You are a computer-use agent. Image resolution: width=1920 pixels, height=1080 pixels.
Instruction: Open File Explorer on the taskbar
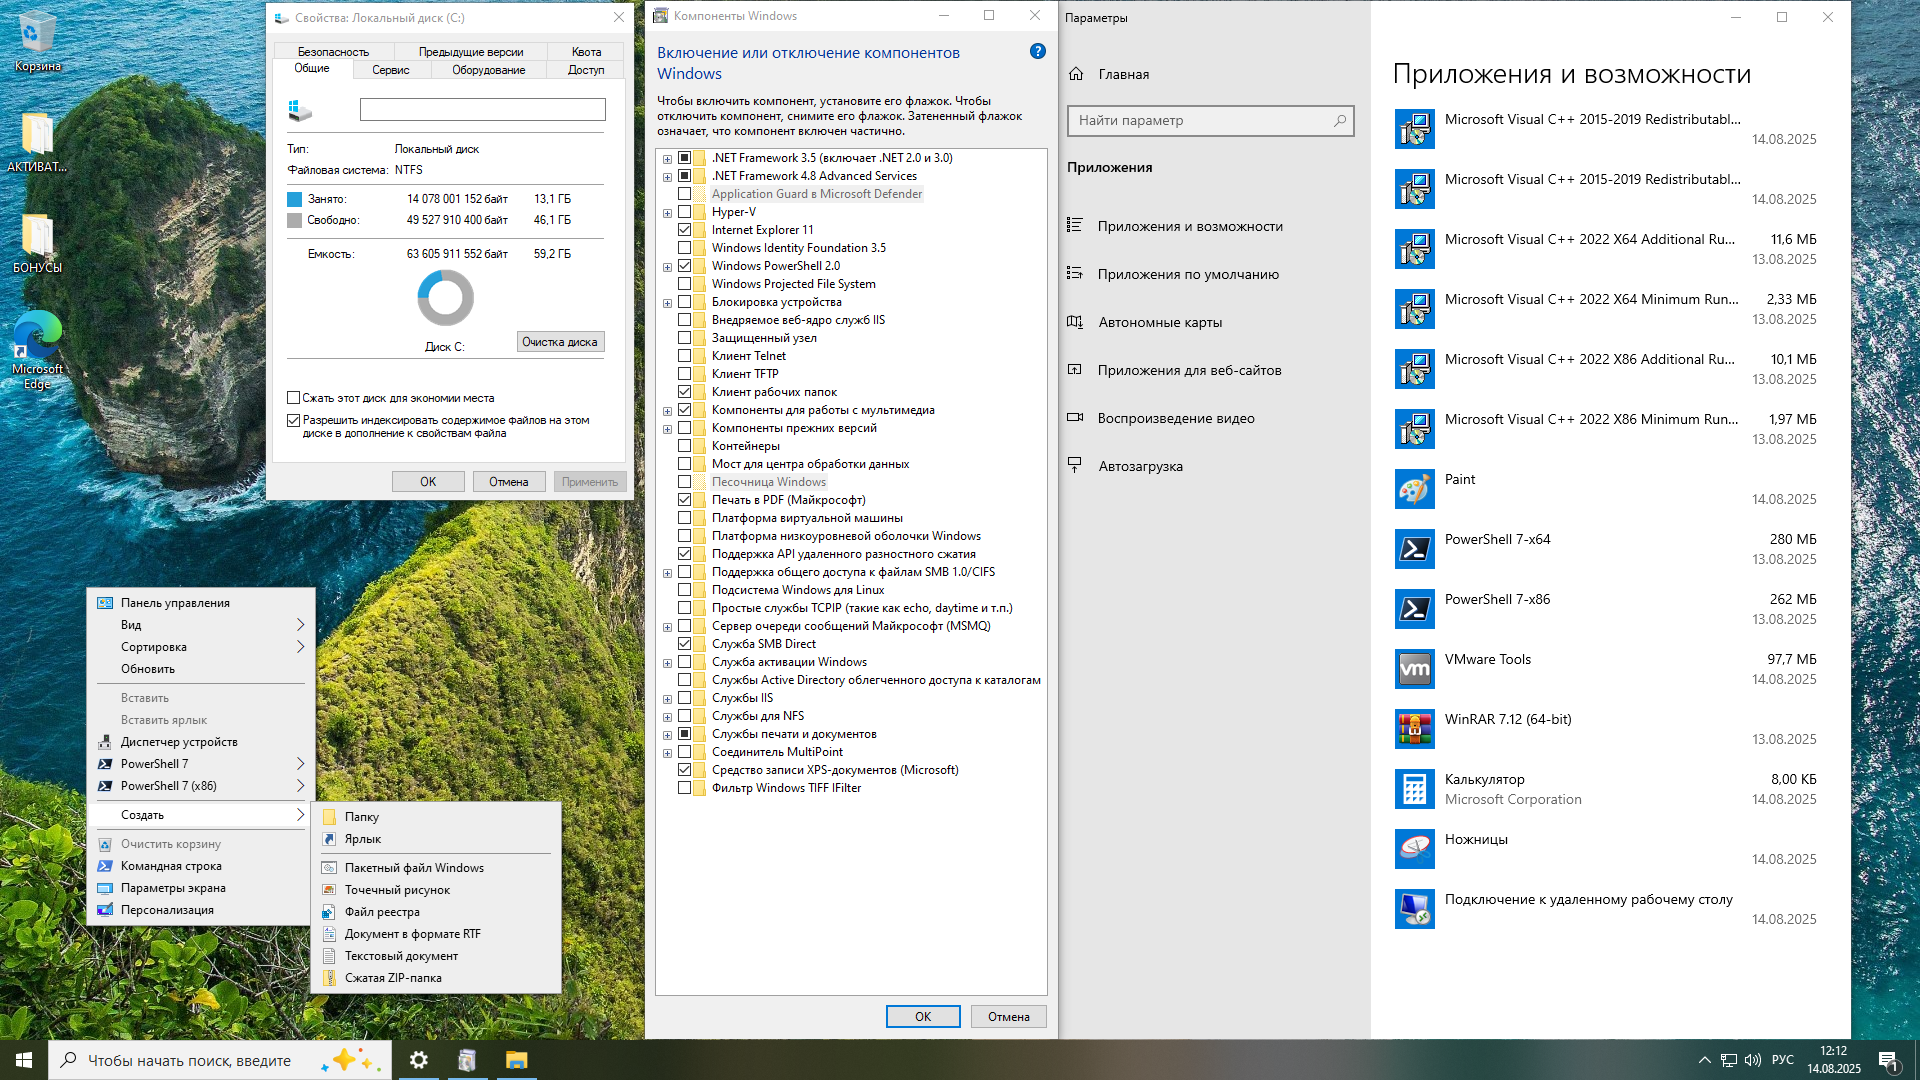[516, 1060]
